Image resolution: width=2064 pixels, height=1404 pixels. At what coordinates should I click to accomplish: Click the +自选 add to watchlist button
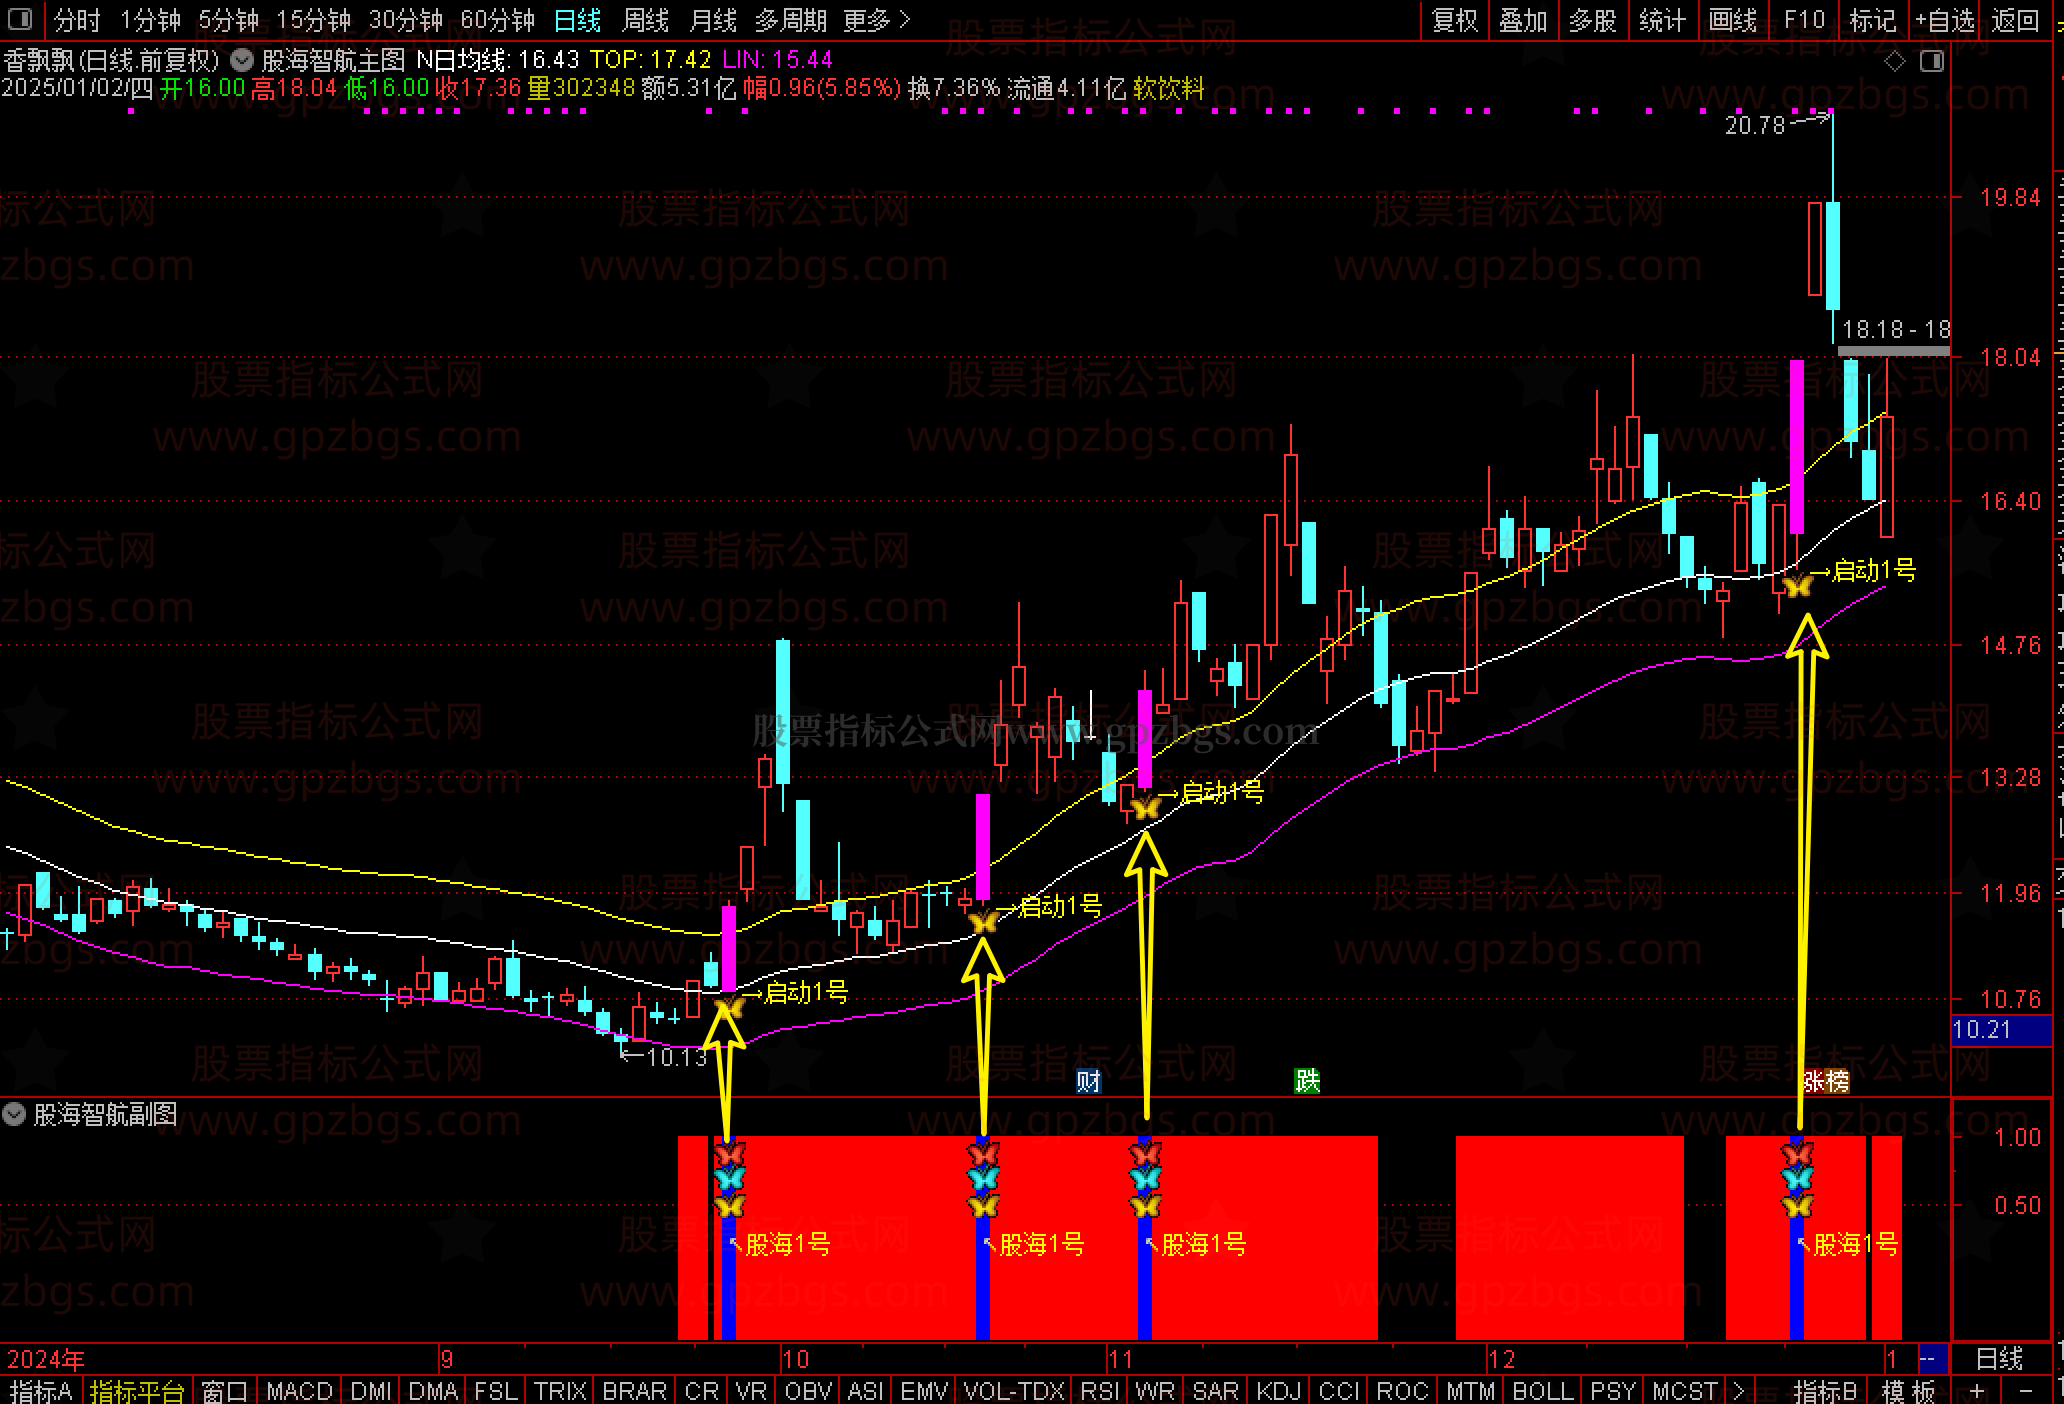click(x=1945, y=20)
